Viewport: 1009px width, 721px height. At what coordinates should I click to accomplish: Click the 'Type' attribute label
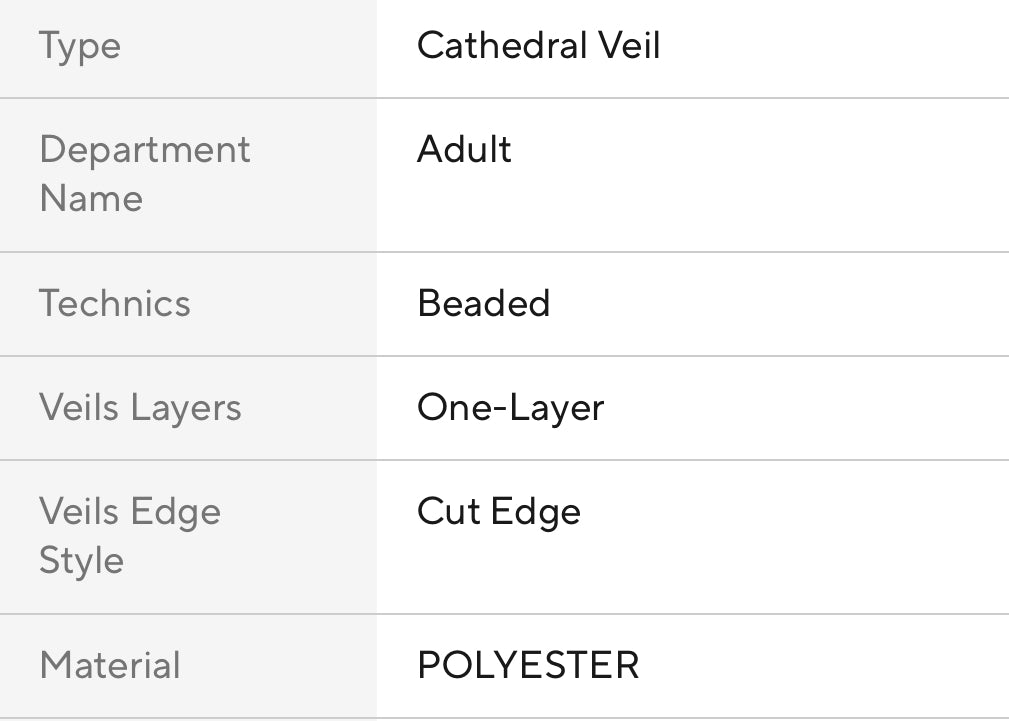(80, 47)
